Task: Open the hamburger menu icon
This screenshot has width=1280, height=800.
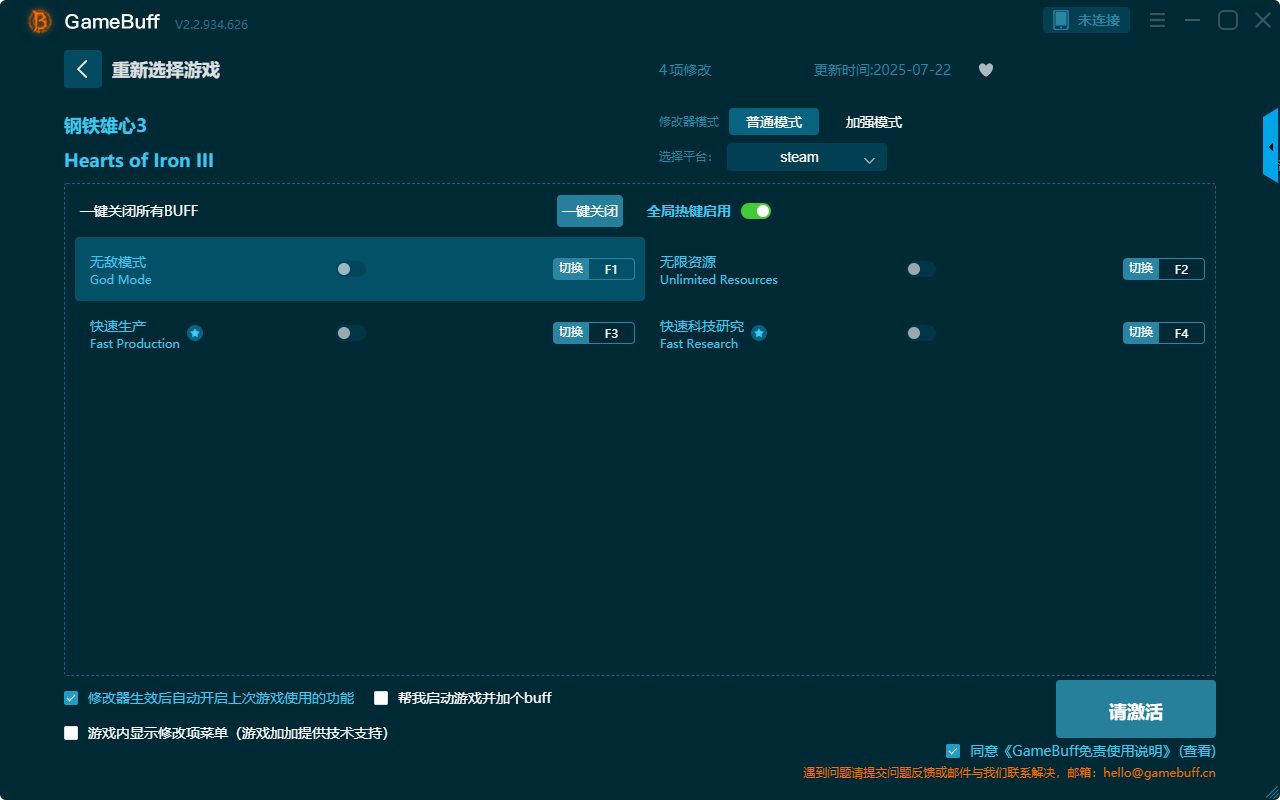Action: click(x=1157, y=20)
